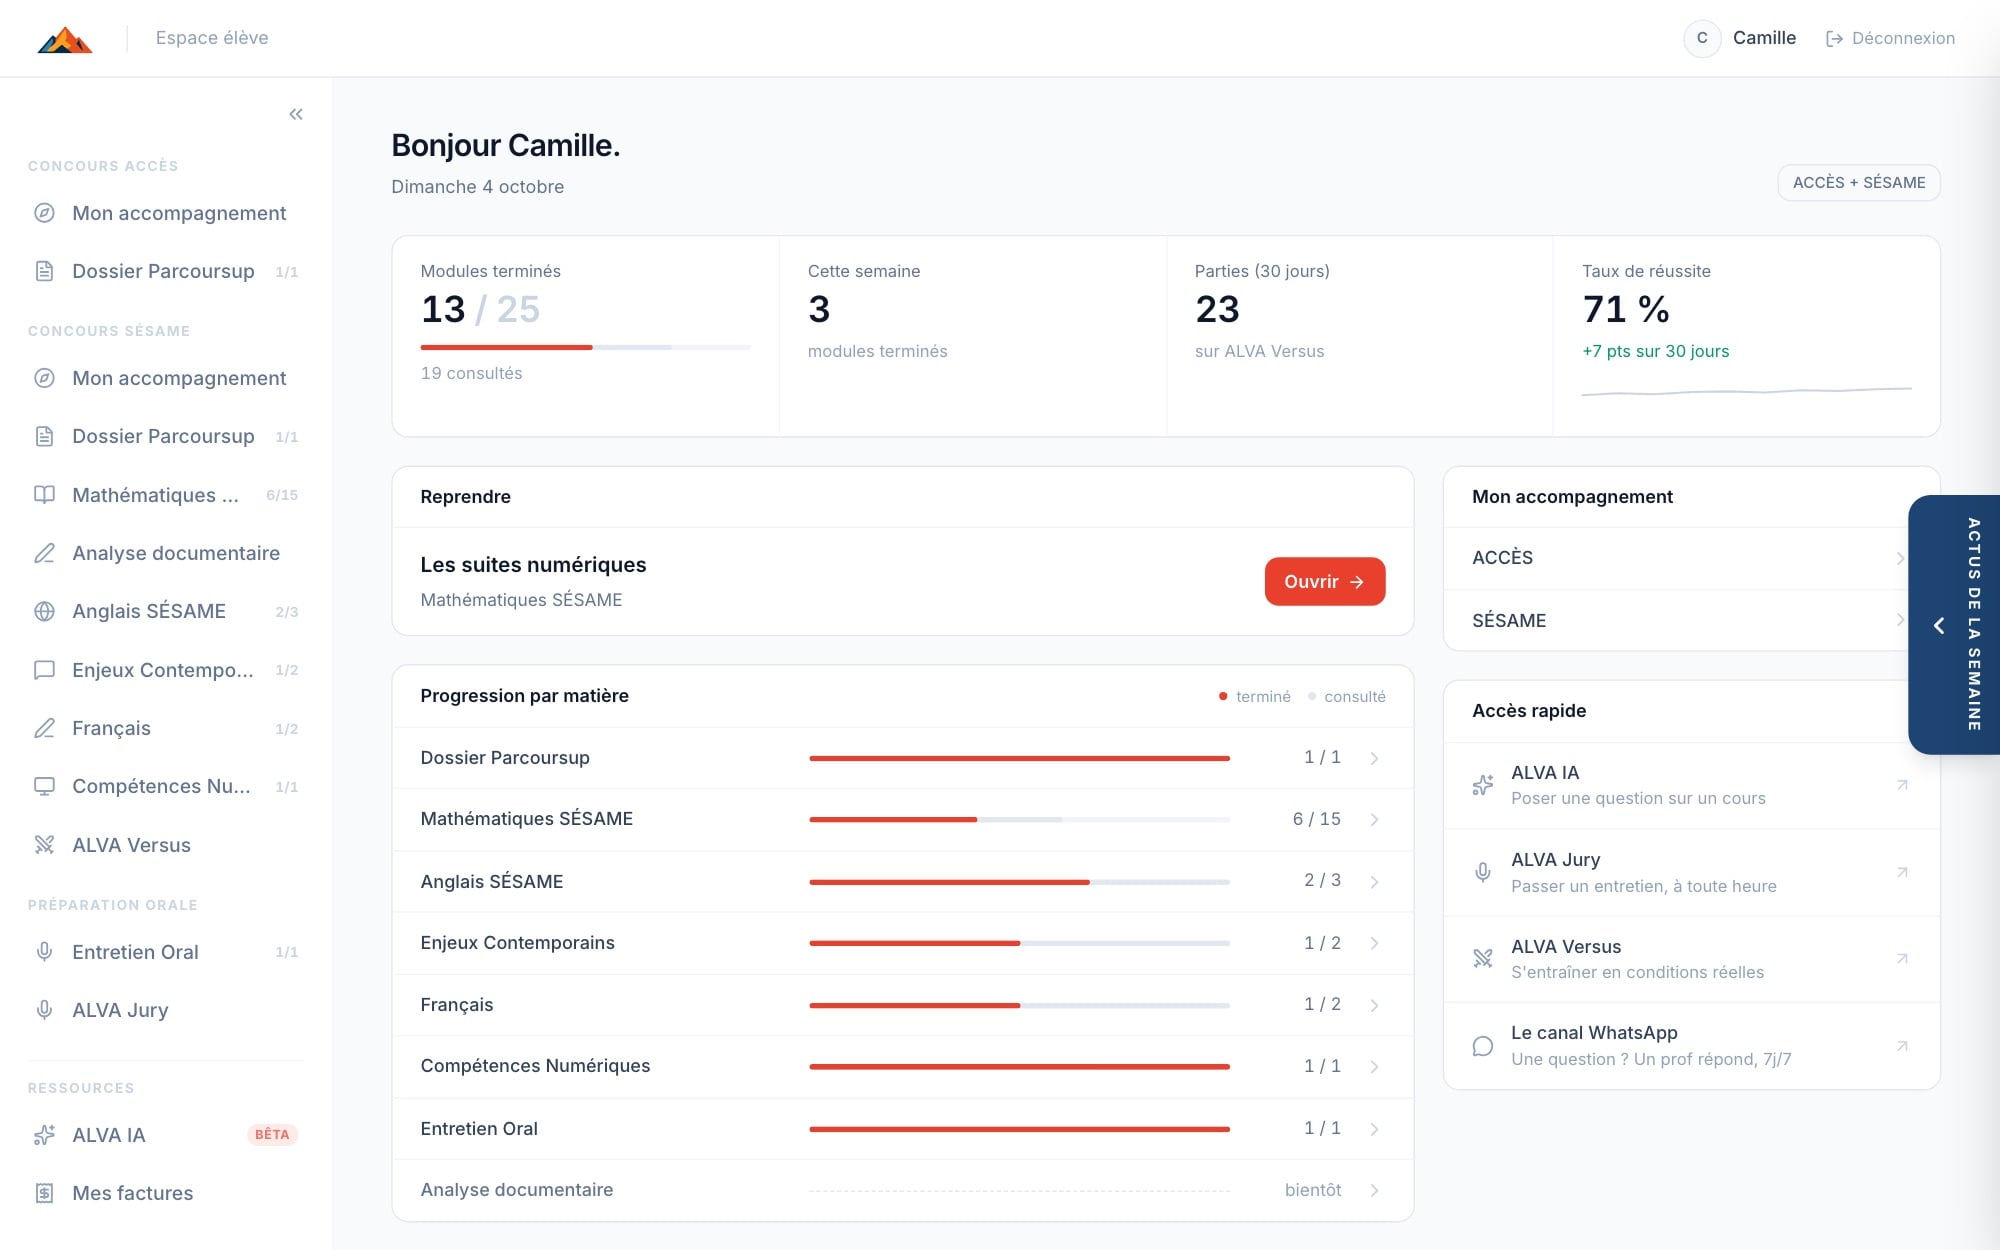Image resolution: width=2000 pixels, height=1250 pixels.
Task: Click the ALVA Jury microphone icon in Accès rapide
Action: tap(1483, 872)
